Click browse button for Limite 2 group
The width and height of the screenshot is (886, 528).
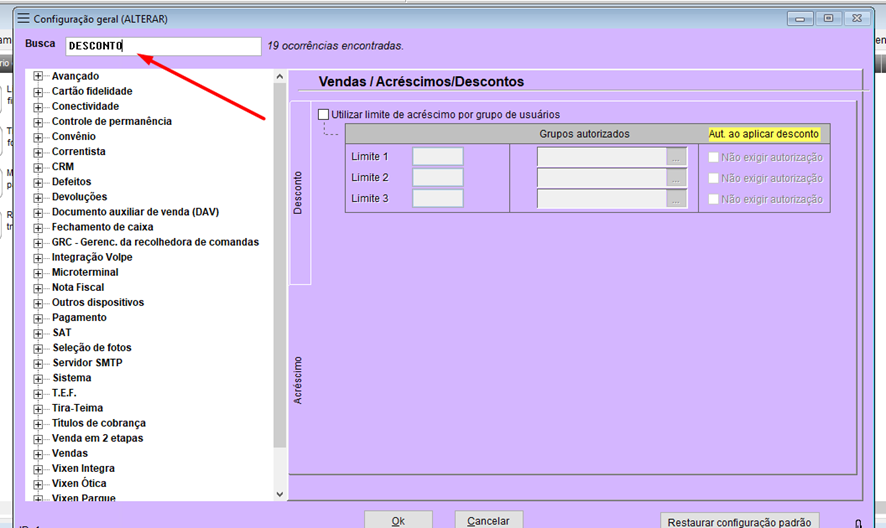tap(677, 178)
